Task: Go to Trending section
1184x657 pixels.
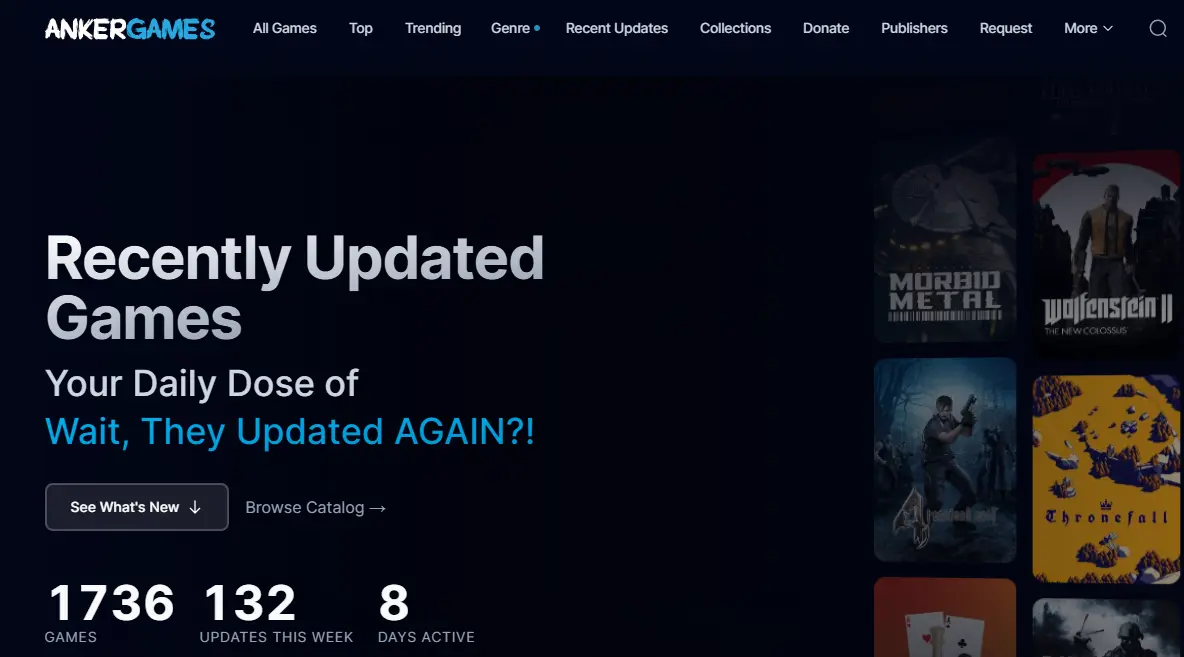Action: tap(433, 28)
